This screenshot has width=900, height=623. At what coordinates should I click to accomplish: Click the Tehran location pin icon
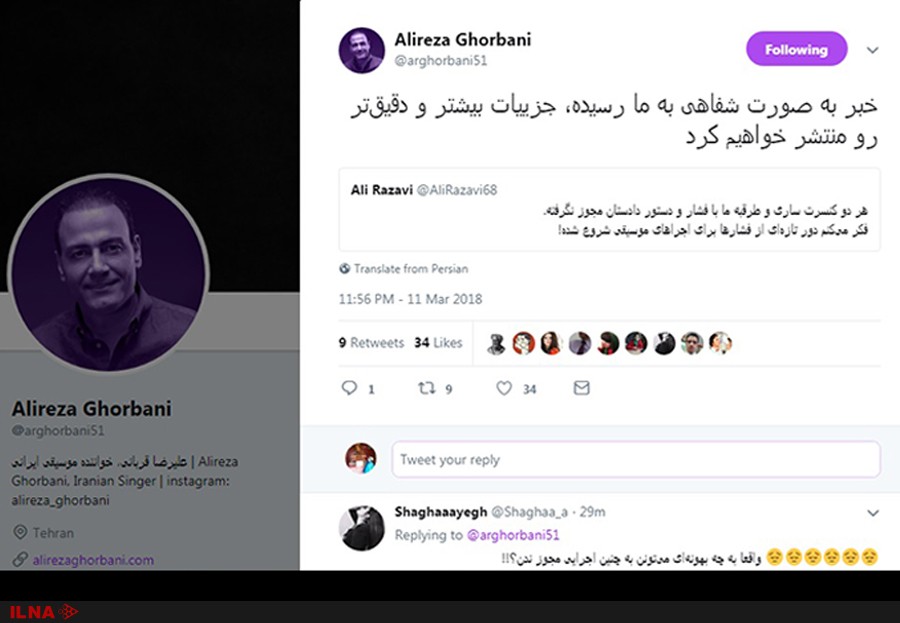coord(20,532)
